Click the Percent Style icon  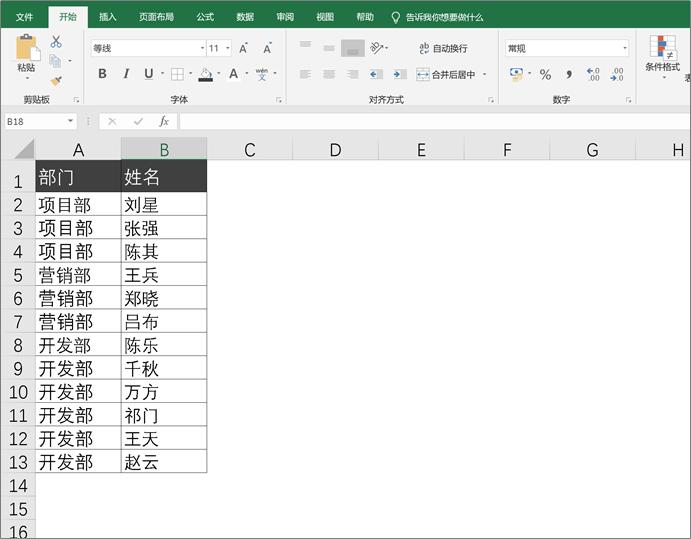pos(545,74)
